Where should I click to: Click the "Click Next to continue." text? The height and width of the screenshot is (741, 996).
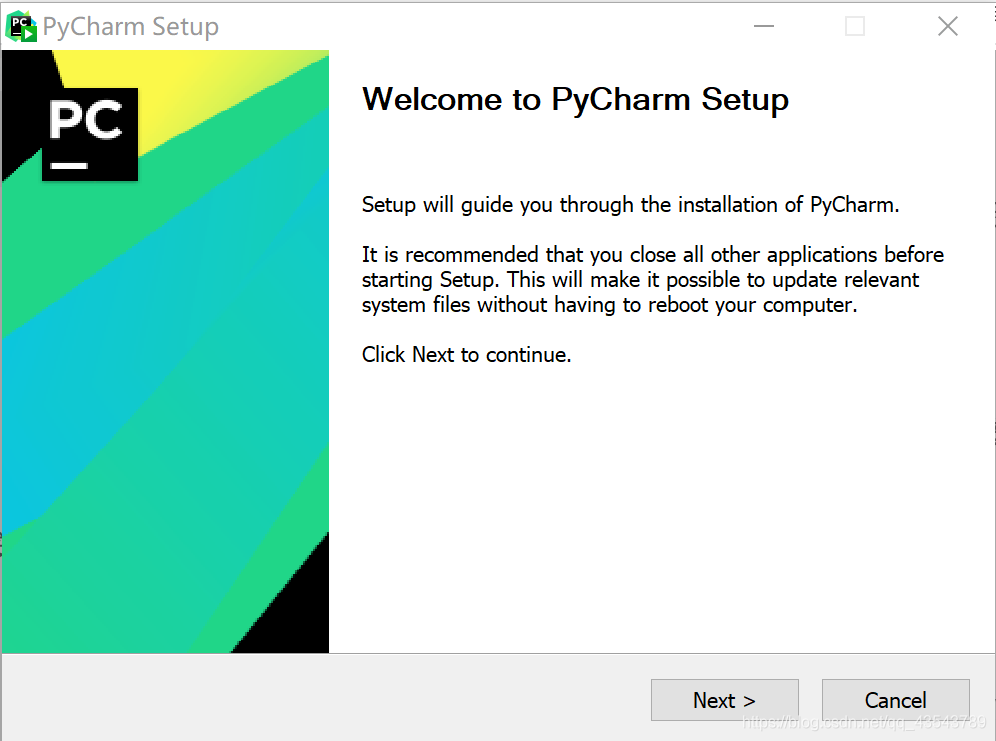466,354
